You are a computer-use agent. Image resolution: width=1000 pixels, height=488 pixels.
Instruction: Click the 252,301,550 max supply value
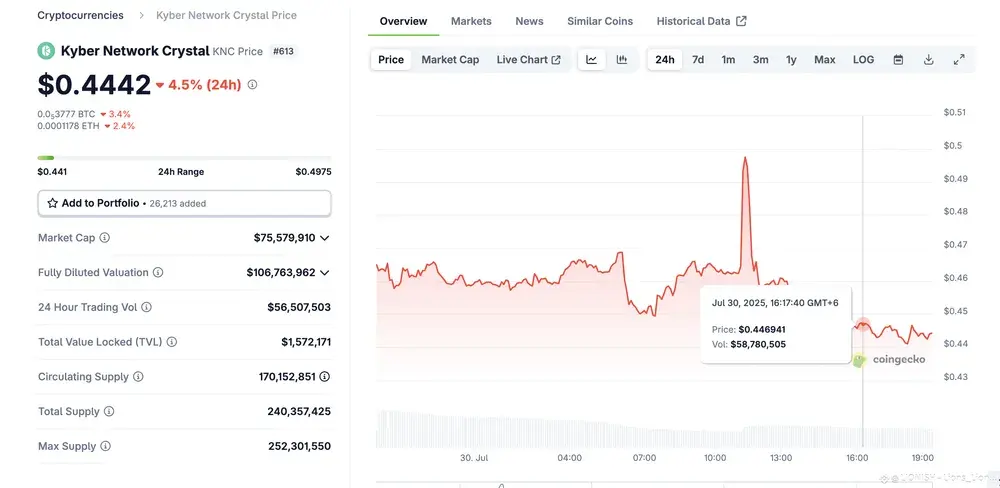(300, 447)
